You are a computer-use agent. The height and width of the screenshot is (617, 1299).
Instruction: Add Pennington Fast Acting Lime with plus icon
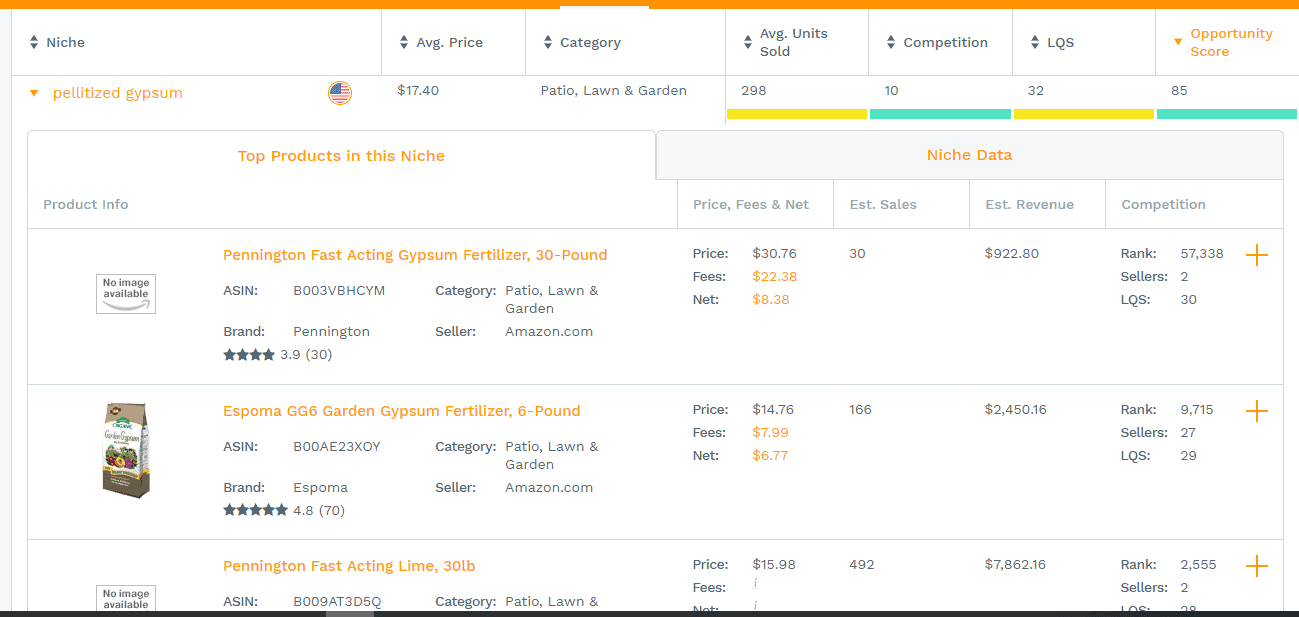(x=1257, y=566)
